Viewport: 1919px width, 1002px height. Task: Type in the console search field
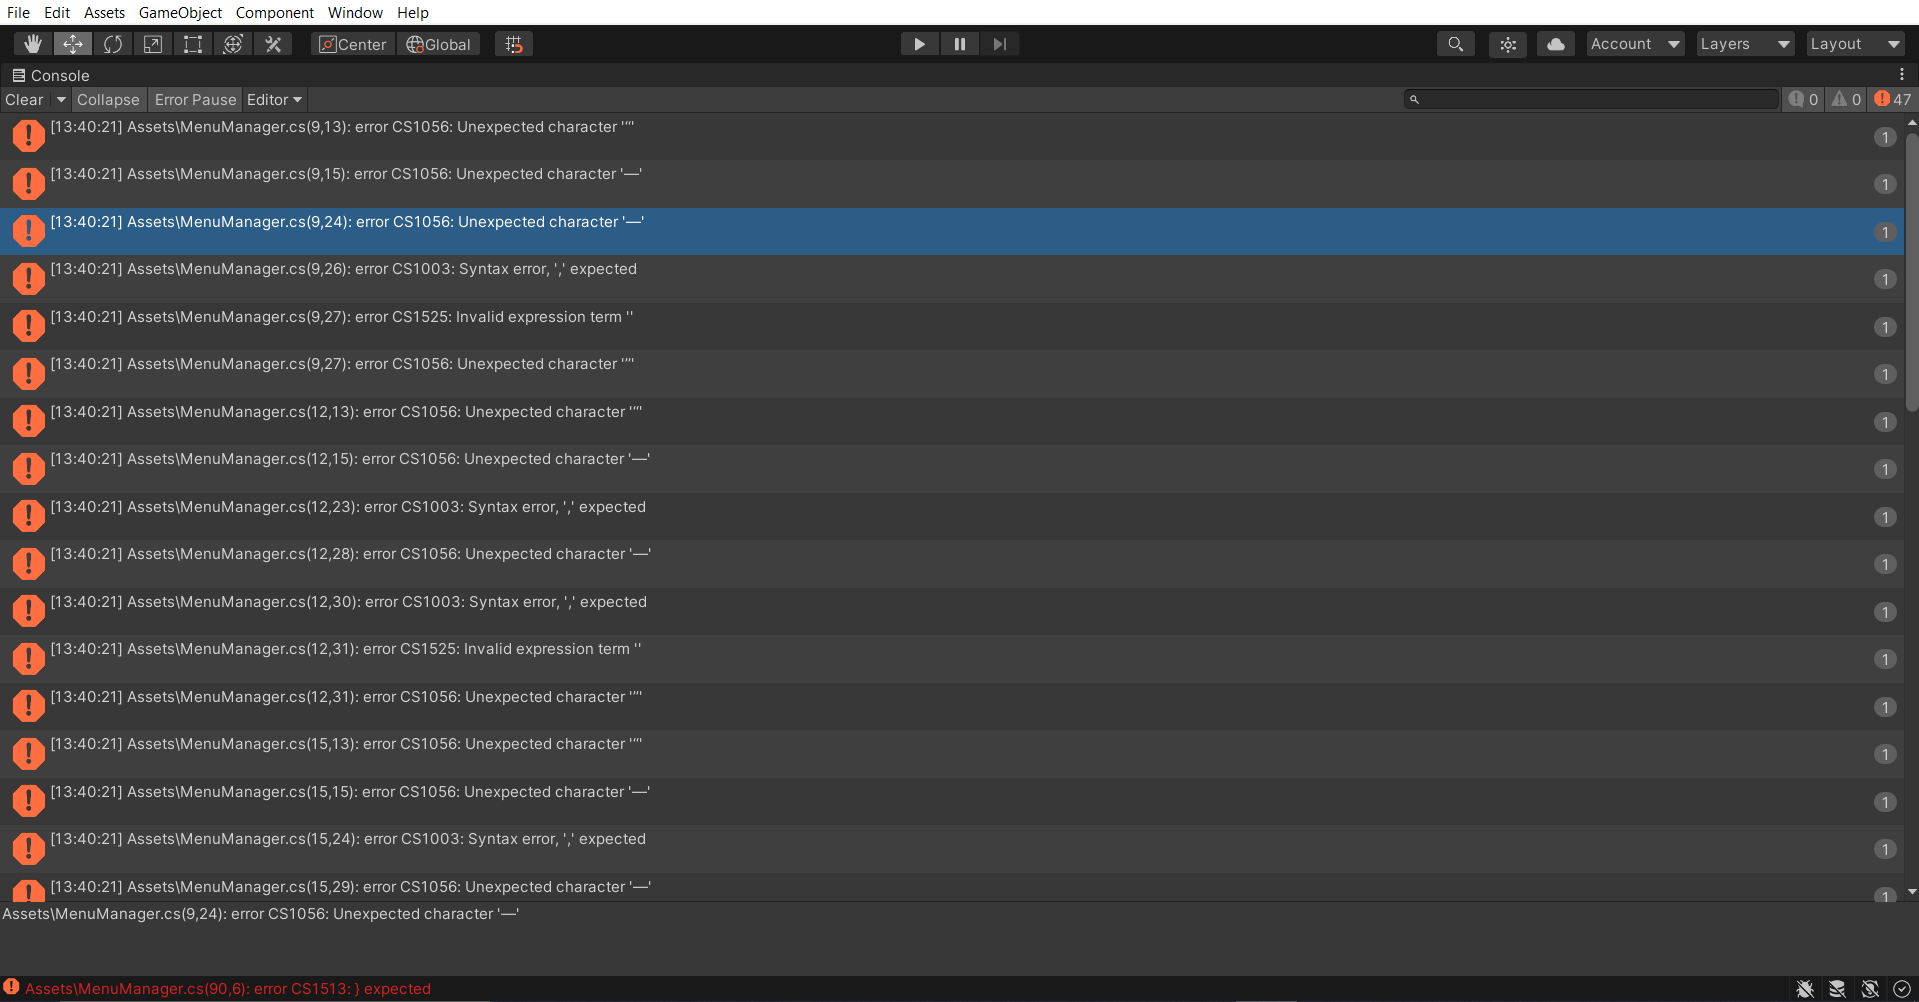(1590, 99)
